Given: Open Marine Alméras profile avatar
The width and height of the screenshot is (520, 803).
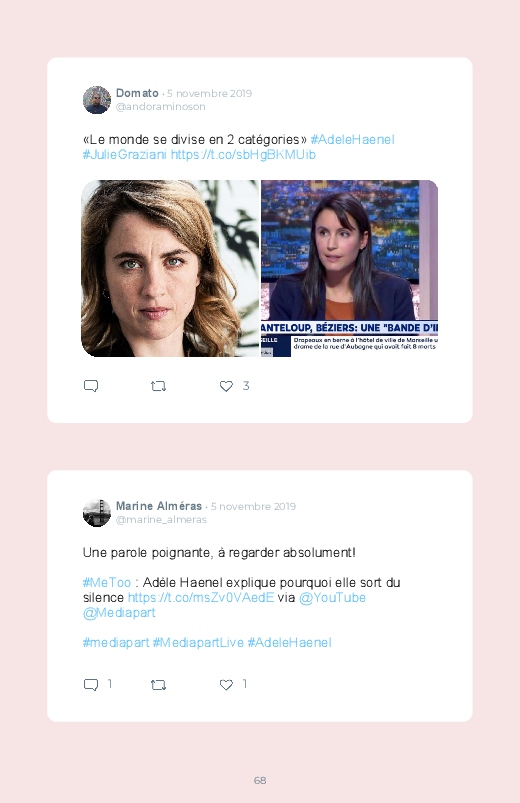Looking at the screenshot, I should [97, 513].
